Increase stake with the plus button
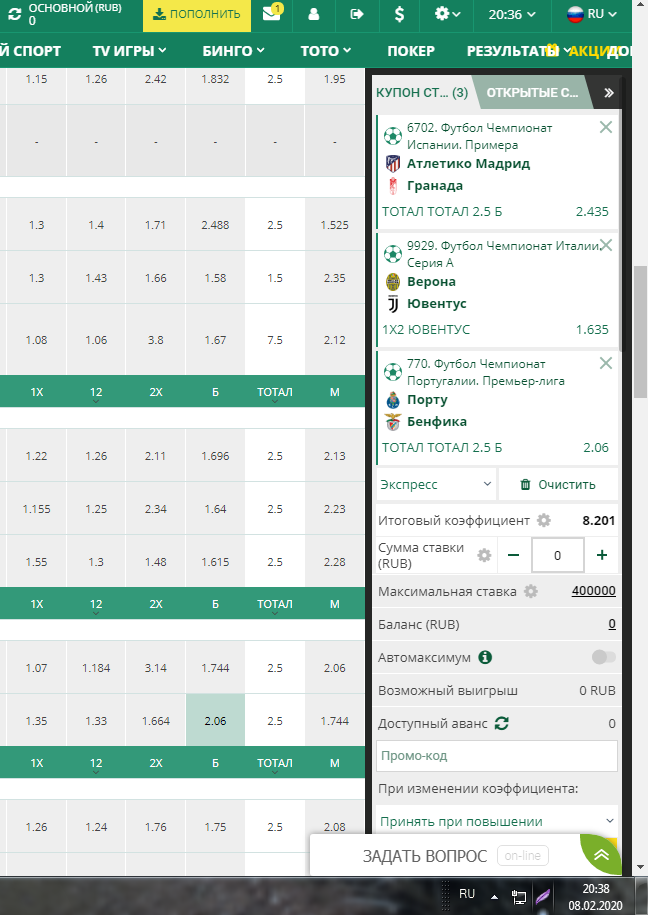648x915 pixels. [602, 555]
